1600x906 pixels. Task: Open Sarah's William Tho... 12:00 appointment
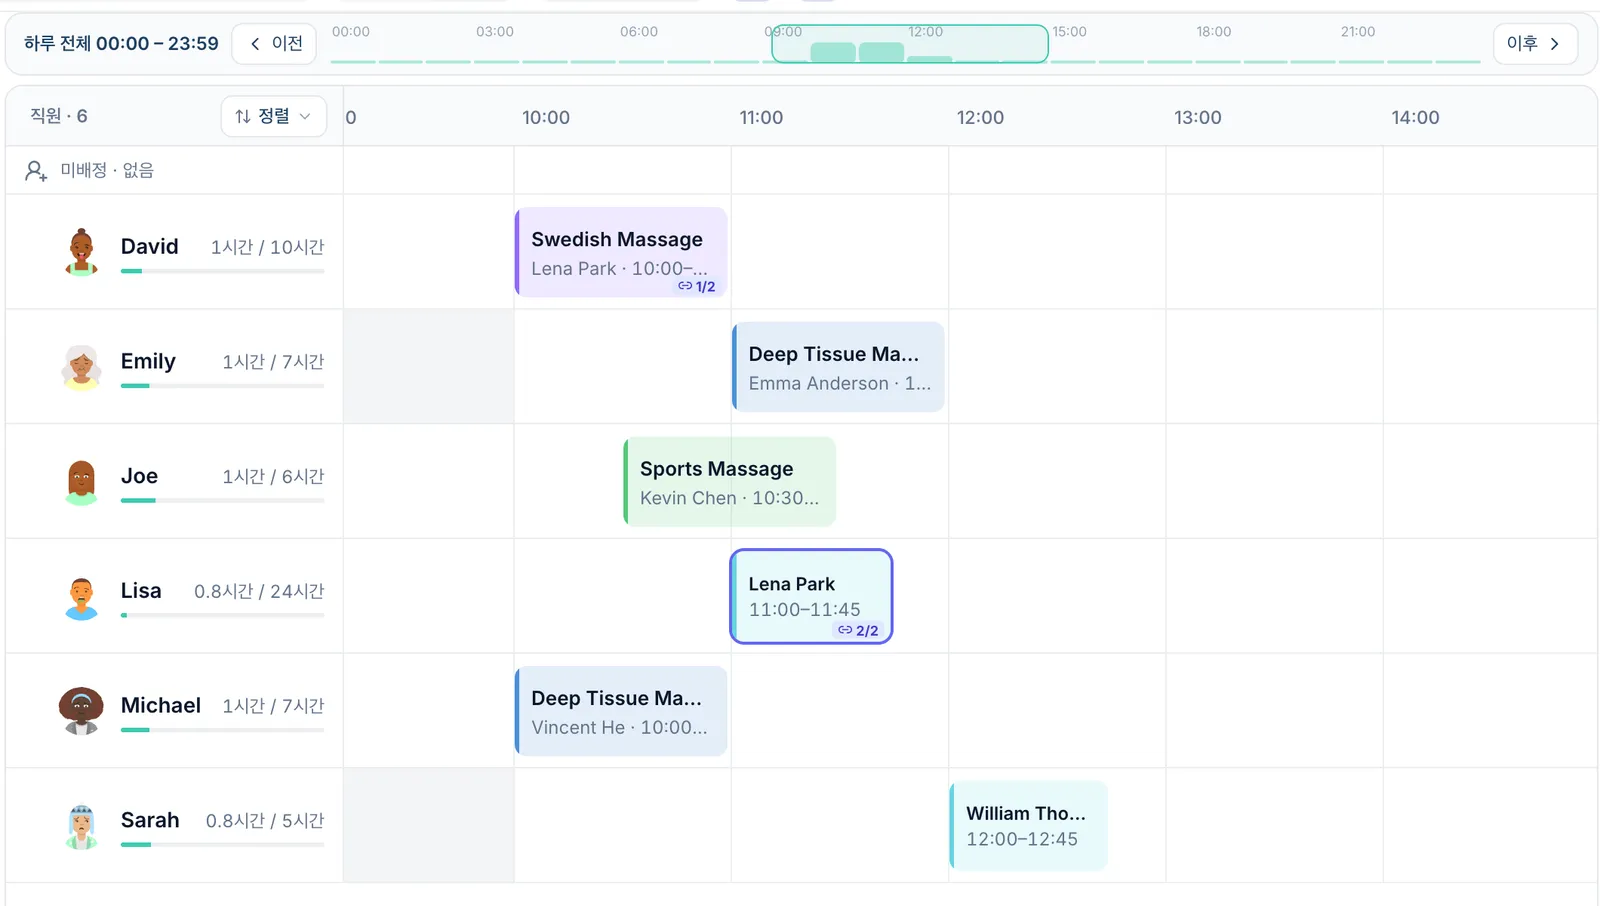[1028, 826]
